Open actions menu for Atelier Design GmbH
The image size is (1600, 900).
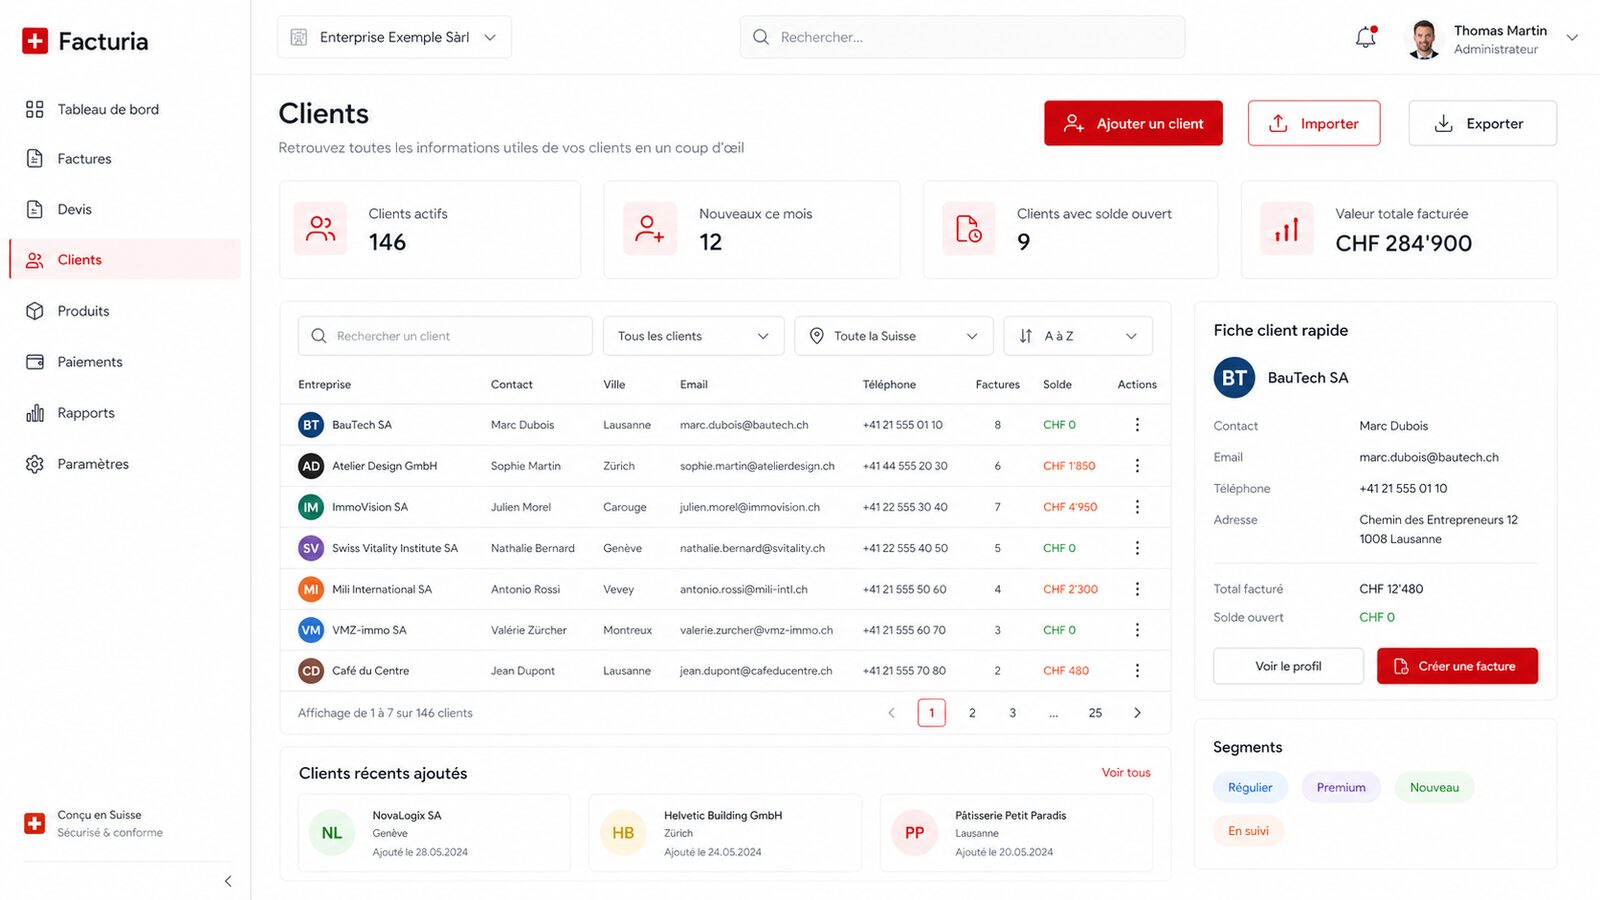point(1137,466)
